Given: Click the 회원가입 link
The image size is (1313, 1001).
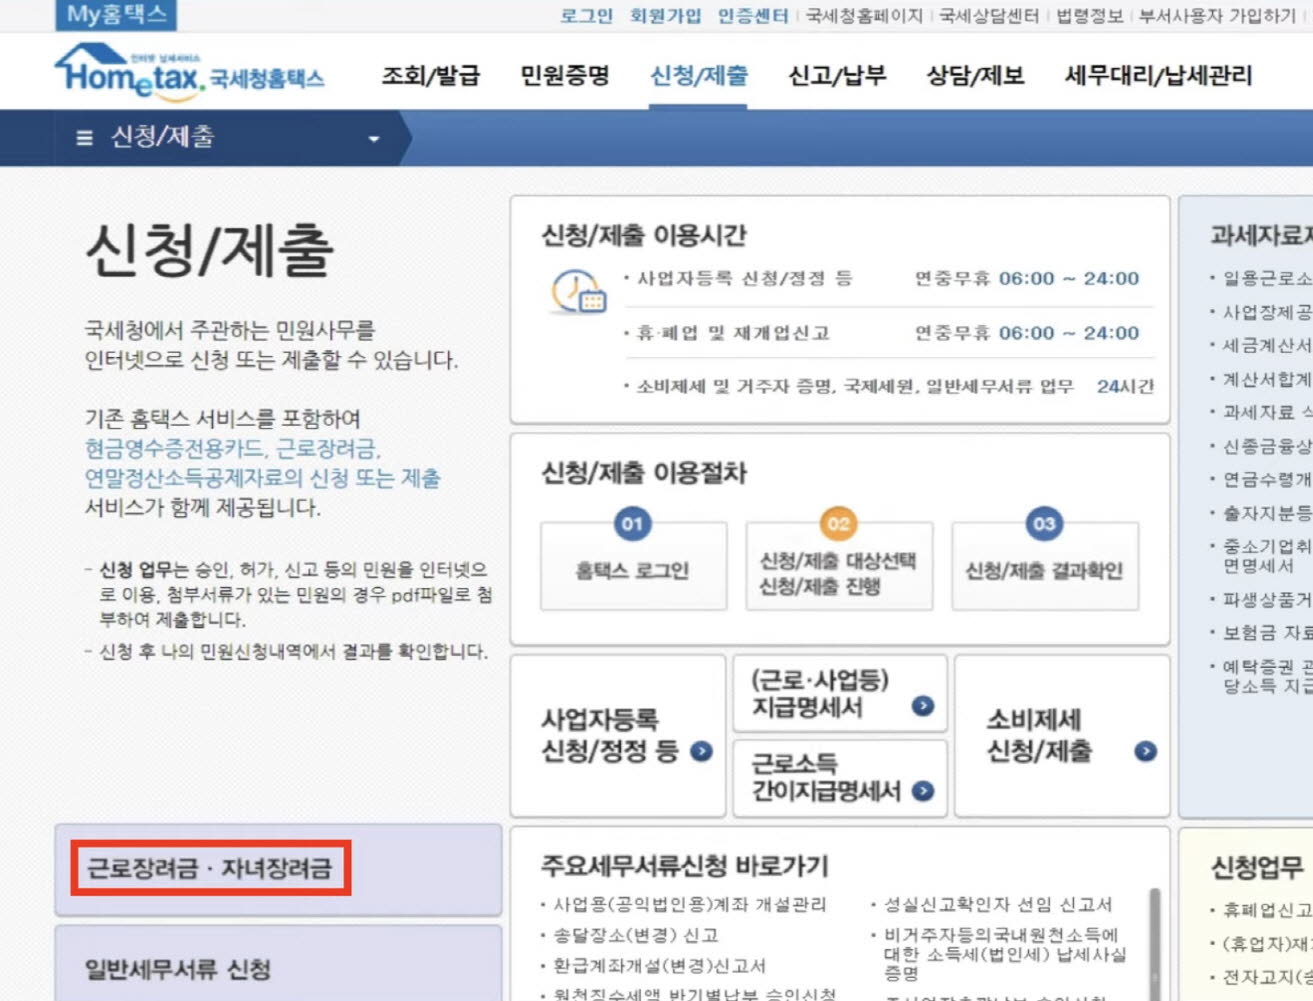Looking at the screenshot, I should (665, 16).
